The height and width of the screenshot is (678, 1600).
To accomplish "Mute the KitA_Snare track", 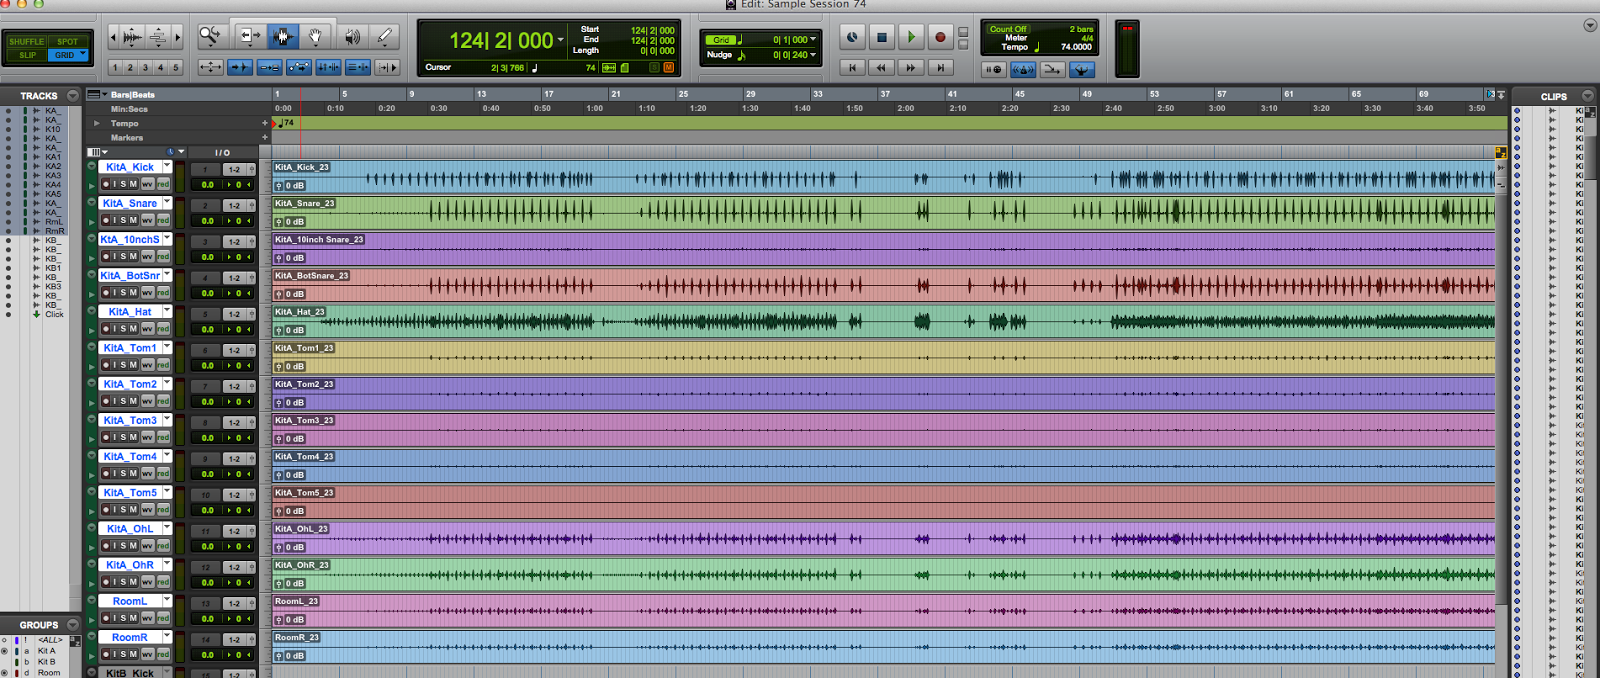I will click(x=133, y=220).
